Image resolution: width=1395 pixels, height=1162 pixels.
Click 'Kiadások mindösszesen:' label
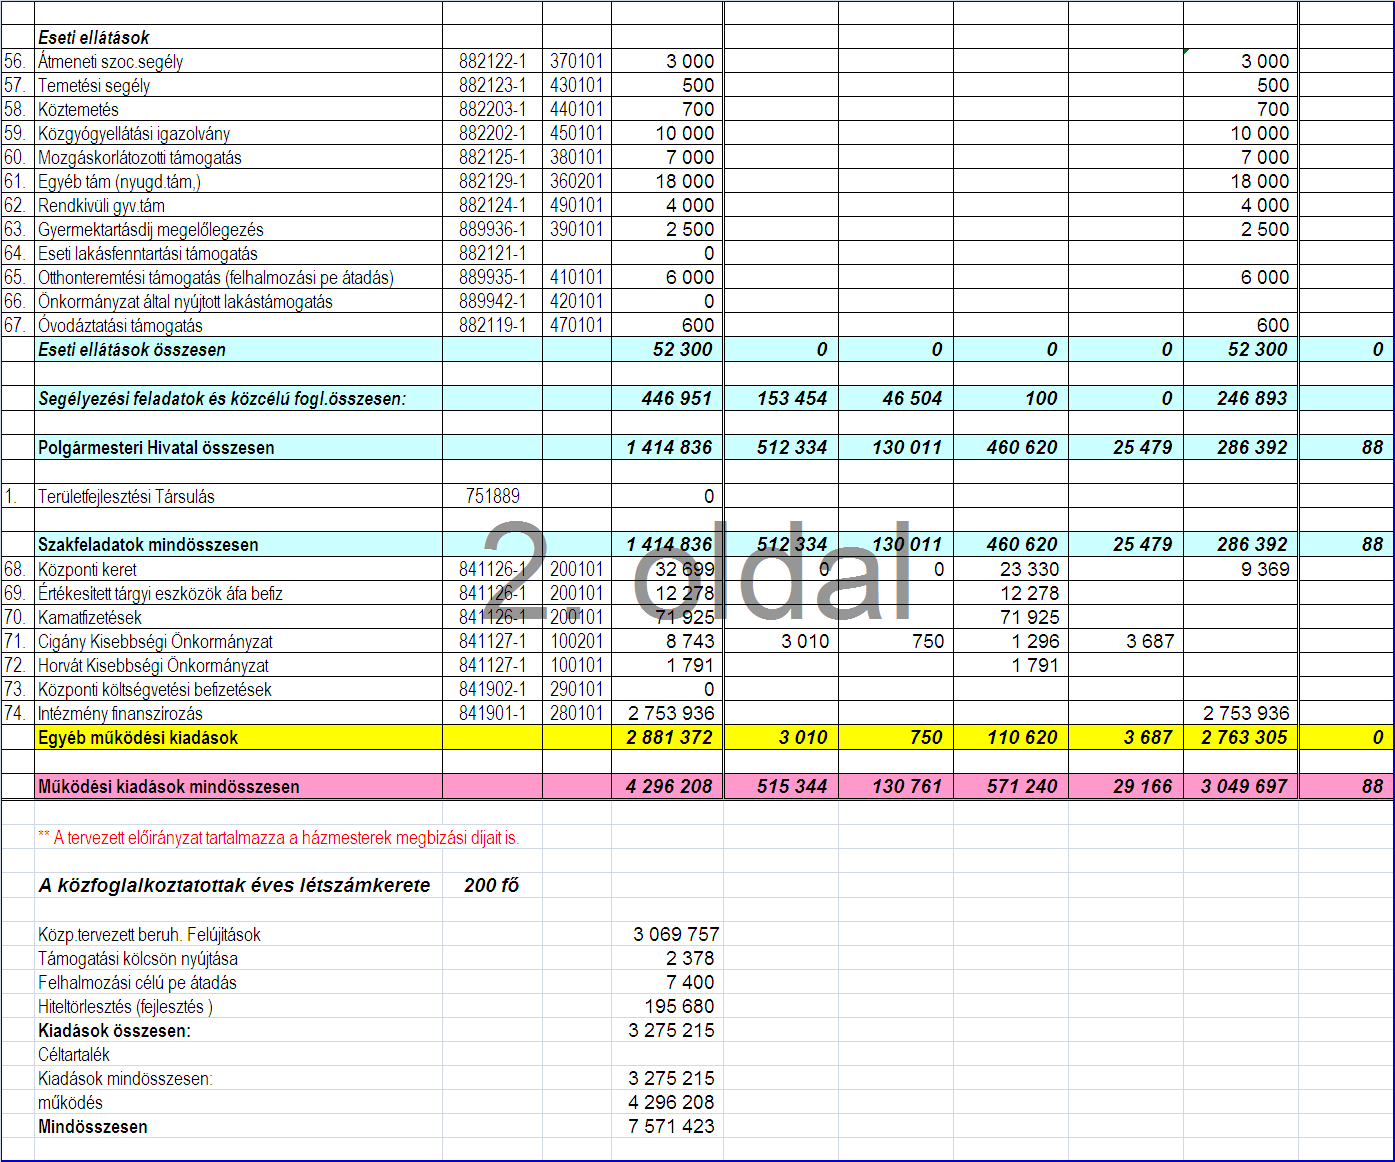125,1078
